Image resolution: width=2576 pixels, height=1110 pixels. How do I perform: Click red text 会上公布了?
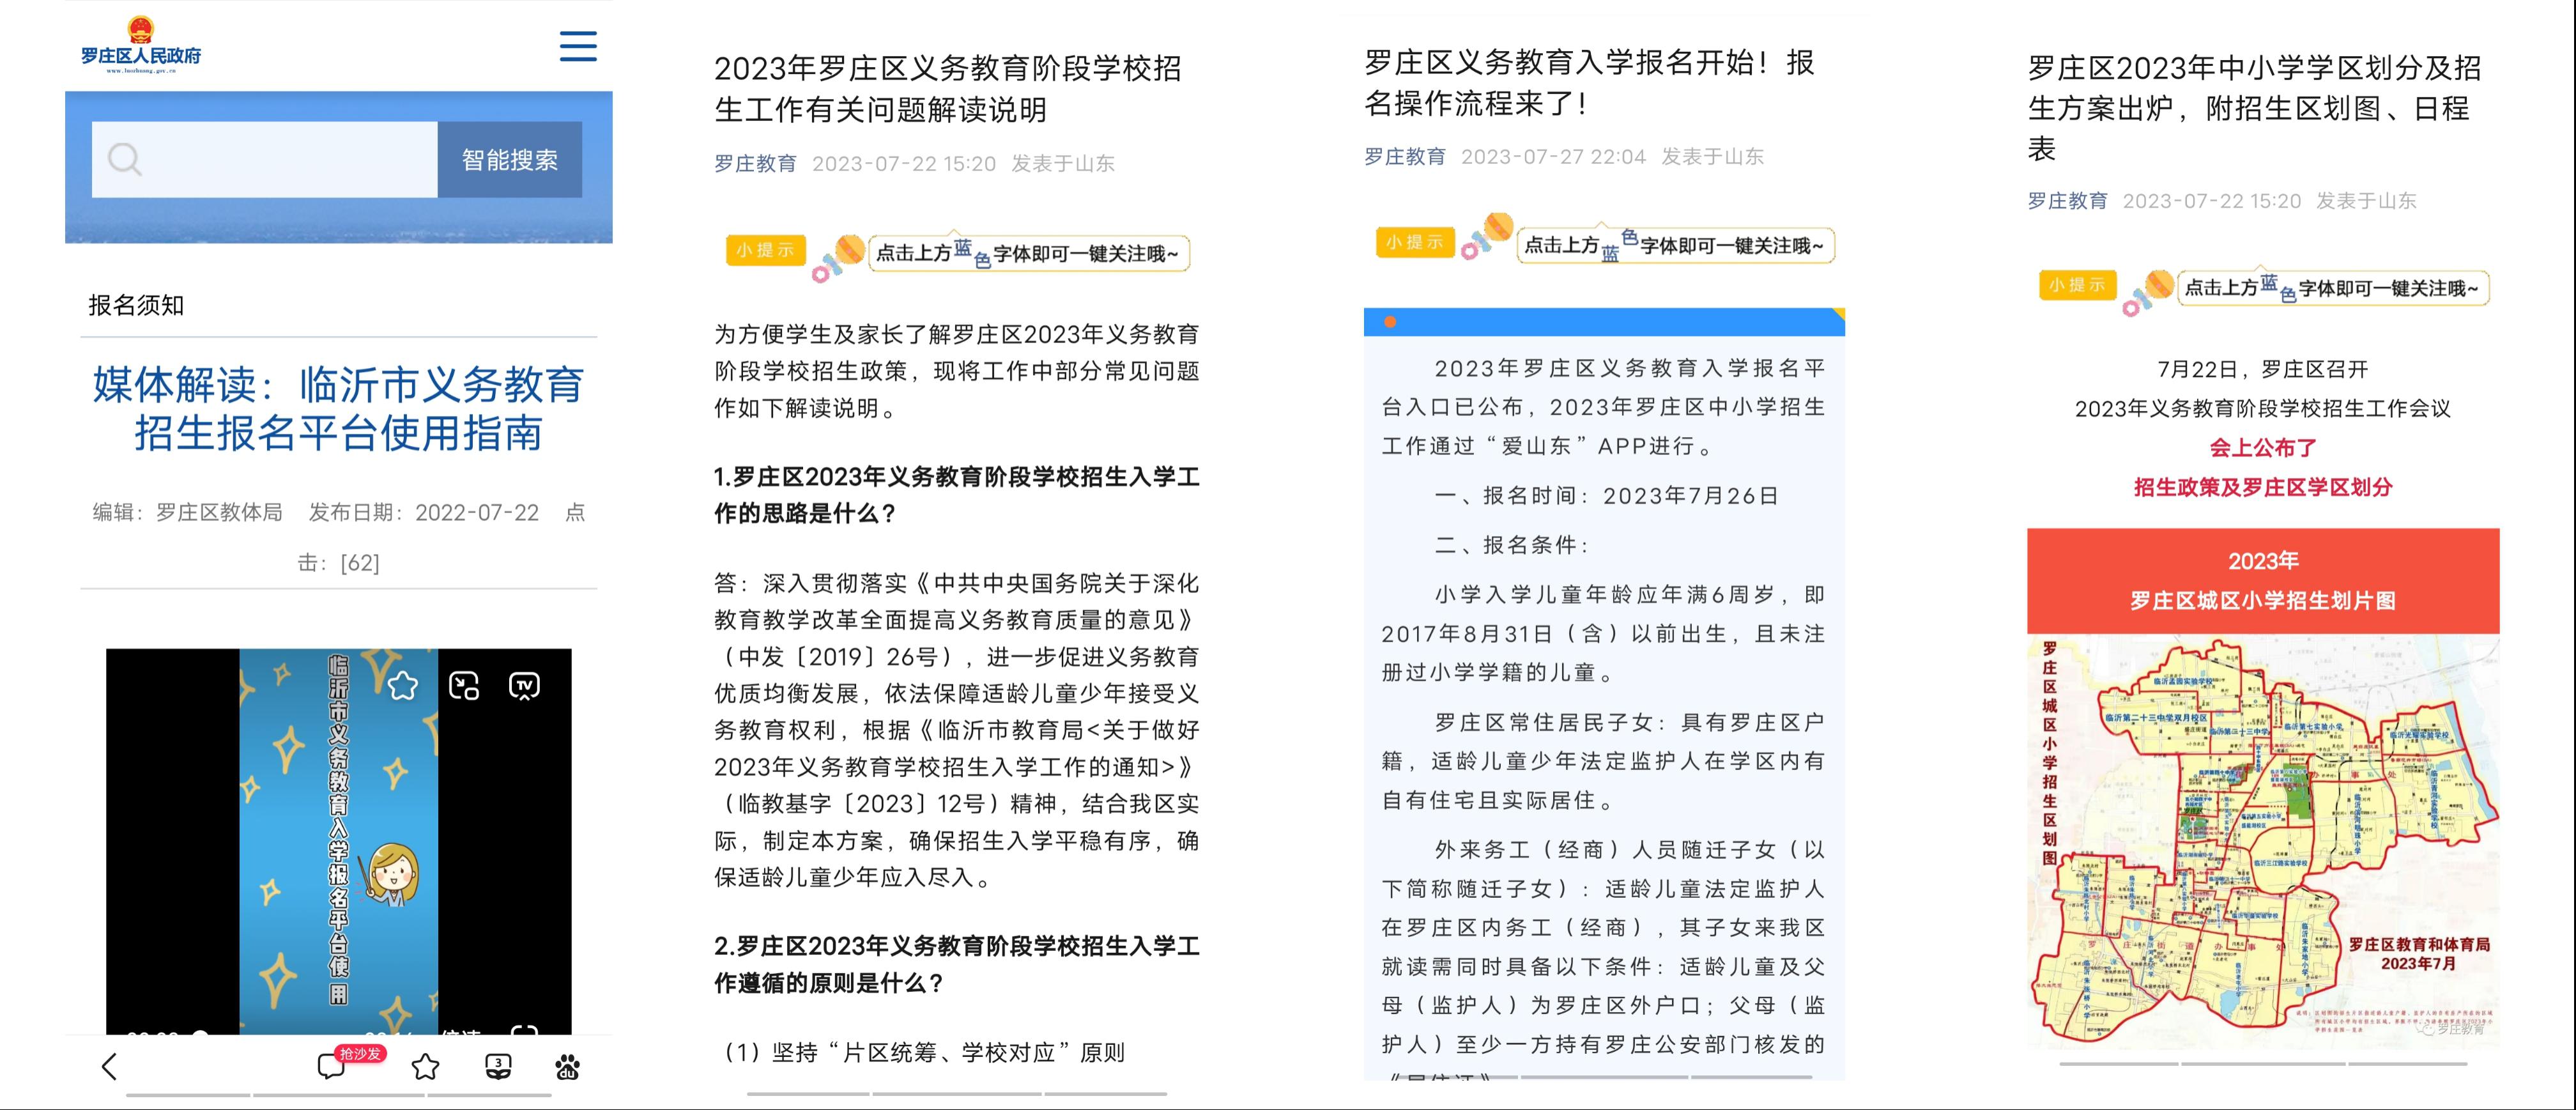coord(2263,448)
